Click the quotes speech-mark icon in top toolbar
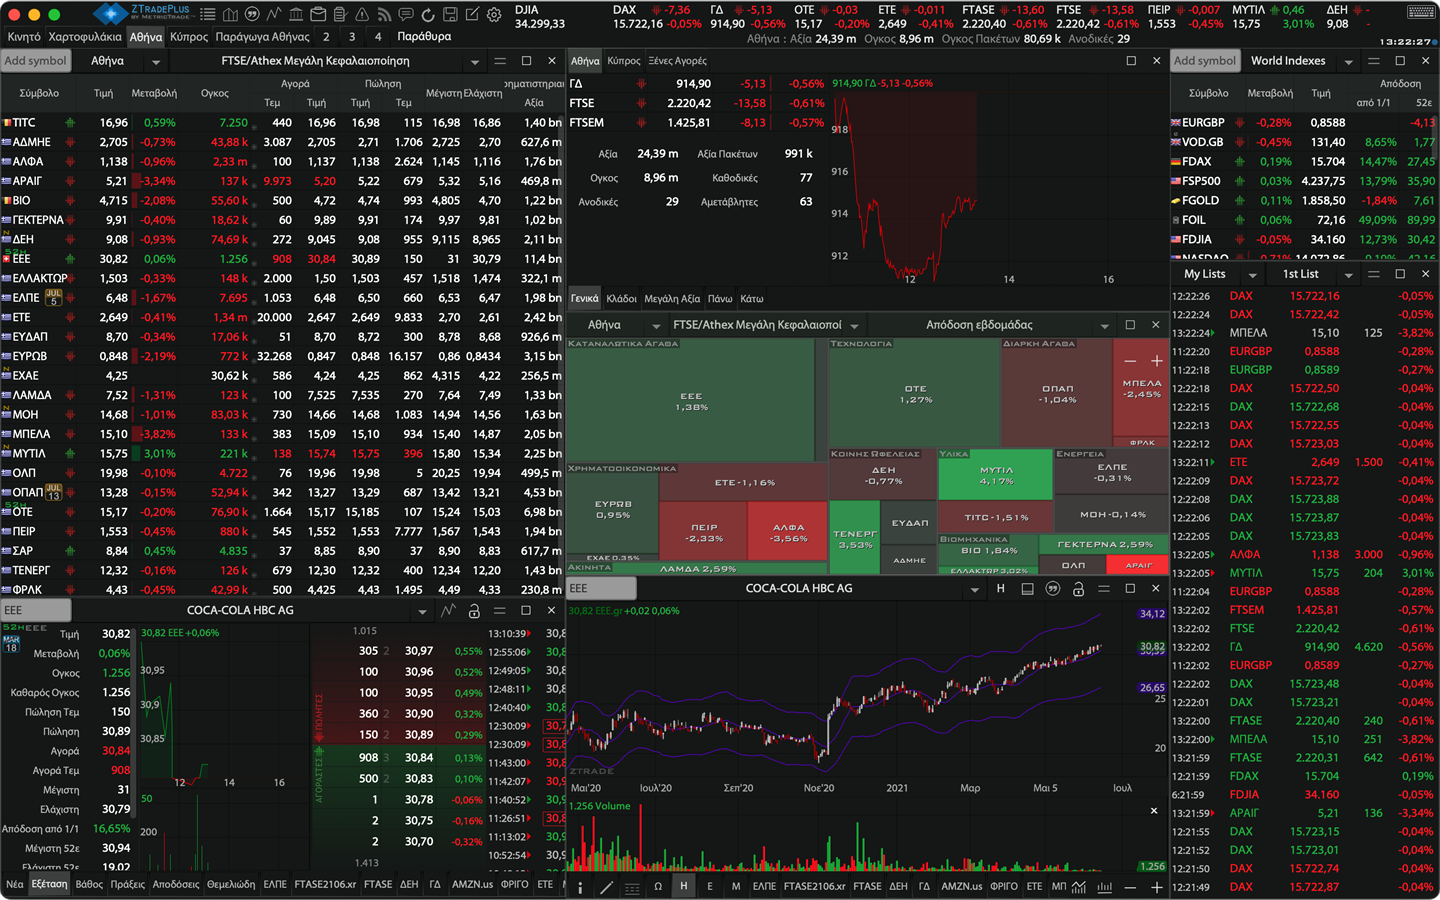 tap(252, 14)
